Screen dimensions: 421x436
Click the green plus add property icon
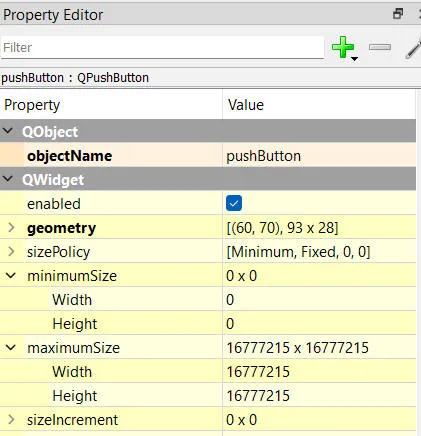[x=343, y=47]
